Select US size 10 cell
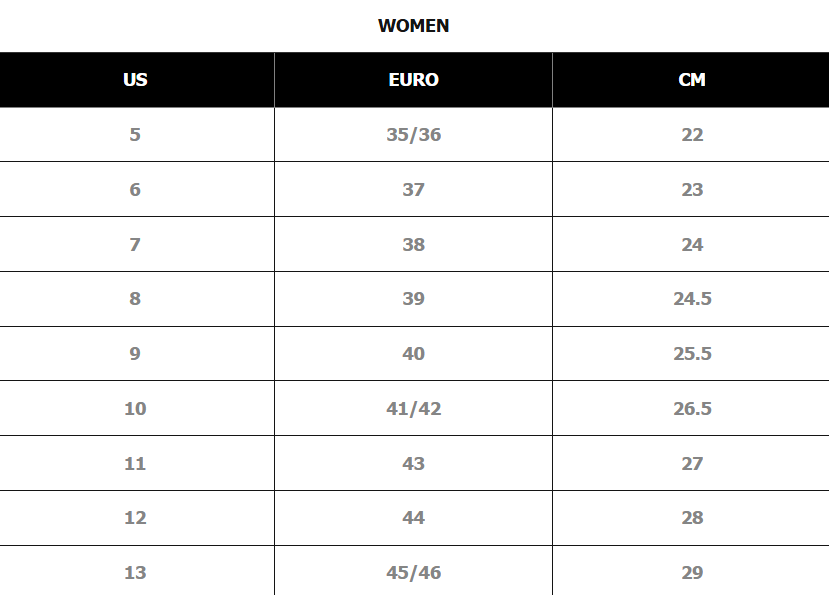Viewport: 829px width, 595px height. pos(137,408)
